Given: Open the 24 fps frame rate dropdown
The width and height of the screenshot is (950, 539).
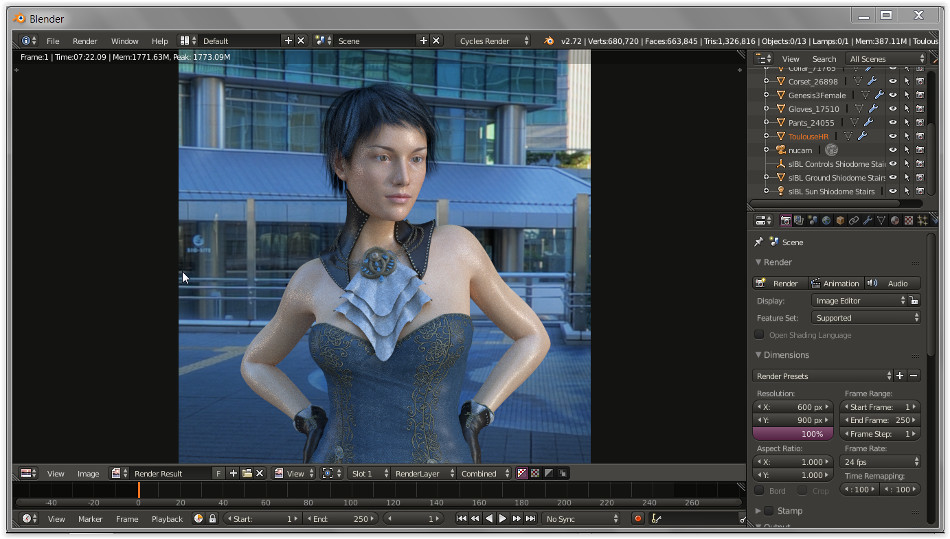Looking at the screenshot, I should pyautogui.click(x=881, y=462).
